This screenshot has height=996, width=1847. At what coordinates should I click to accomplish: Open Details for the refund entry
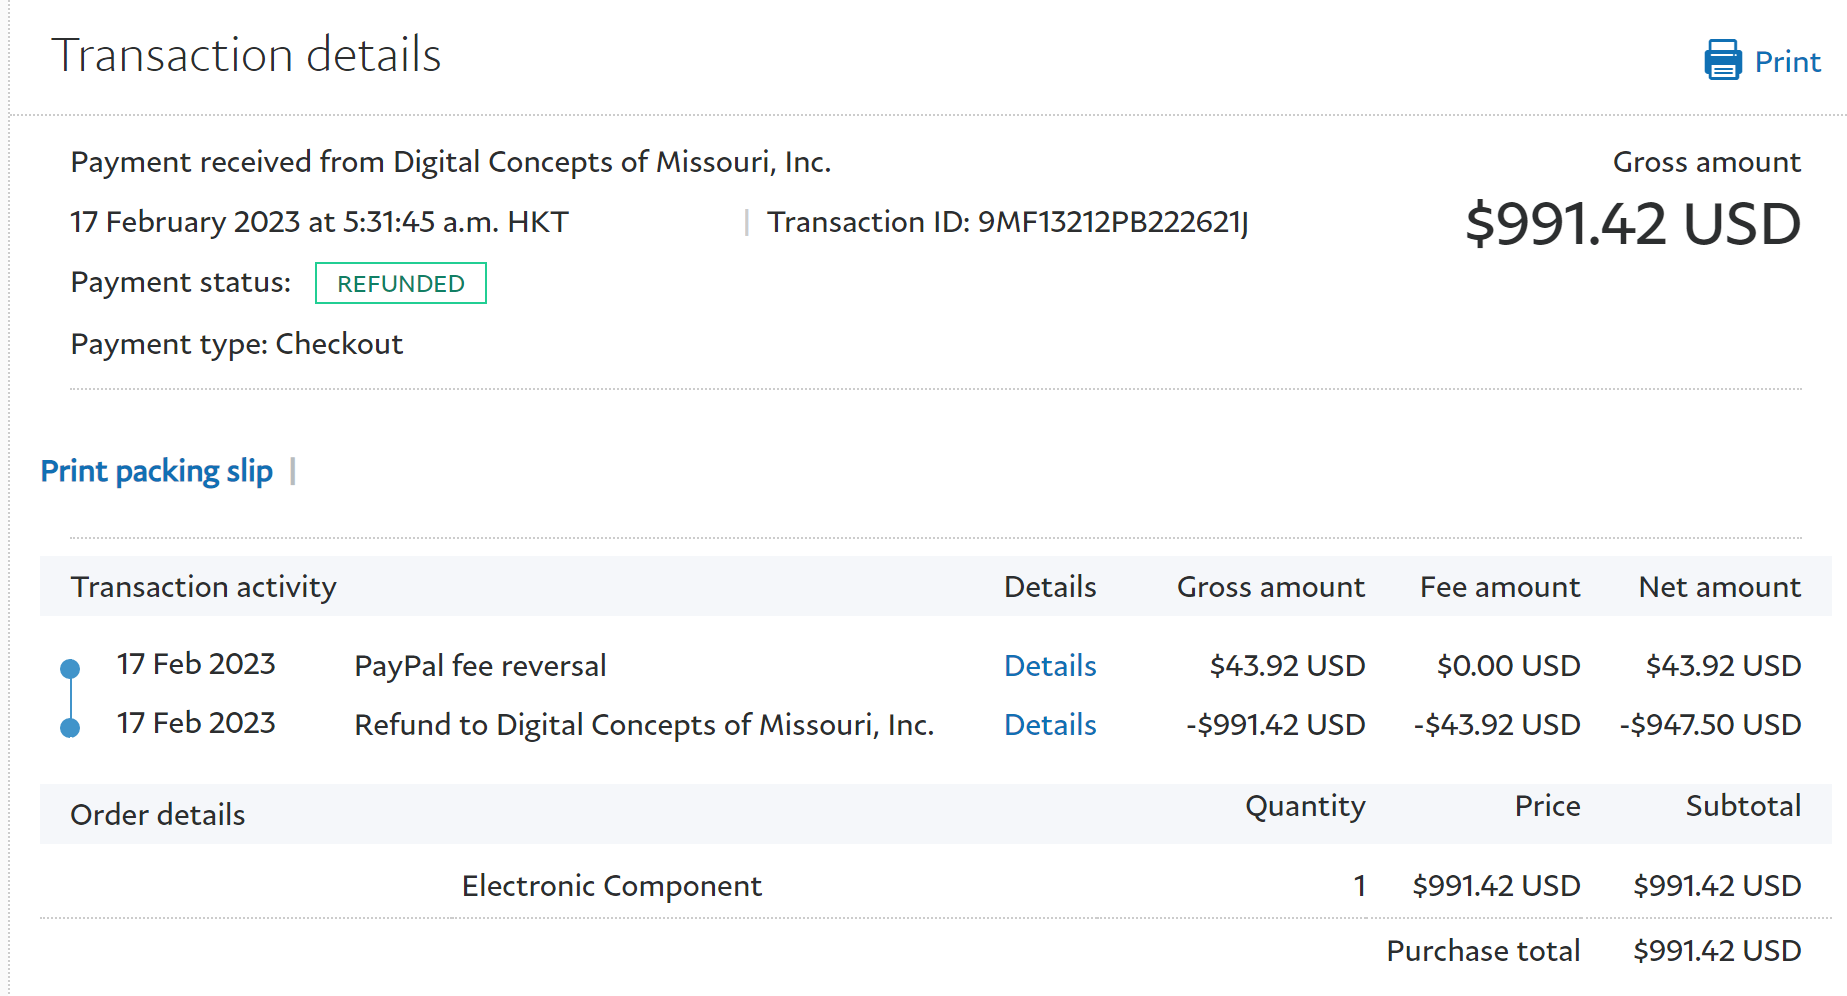click(1049, 725)
